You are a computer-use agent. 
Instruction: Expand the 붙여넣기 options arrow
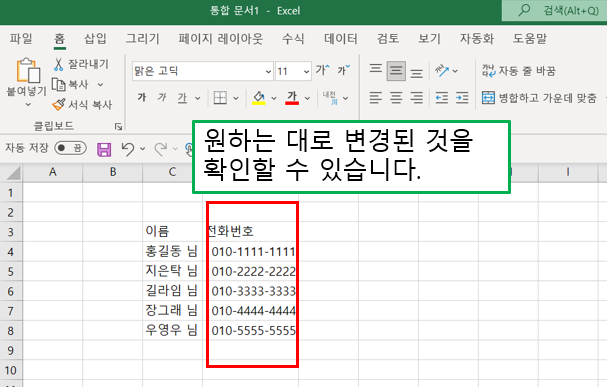click(28, 104)
